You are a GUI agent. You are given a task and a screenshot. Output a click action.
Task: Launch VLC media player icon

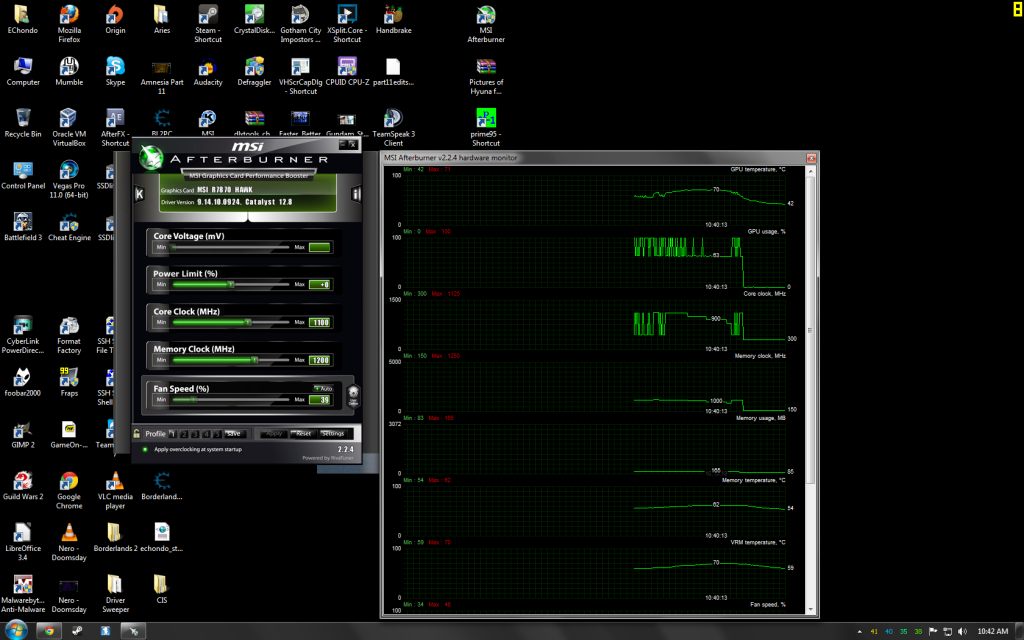tap(115, 490)
